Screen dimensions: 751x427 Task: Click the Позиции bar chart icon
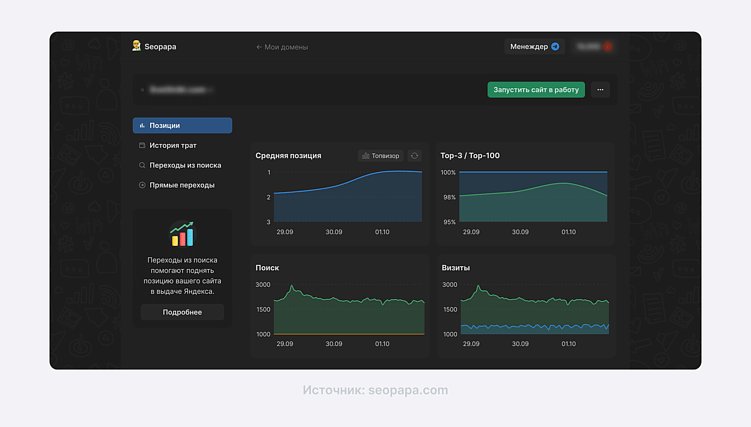click(142, 126)
